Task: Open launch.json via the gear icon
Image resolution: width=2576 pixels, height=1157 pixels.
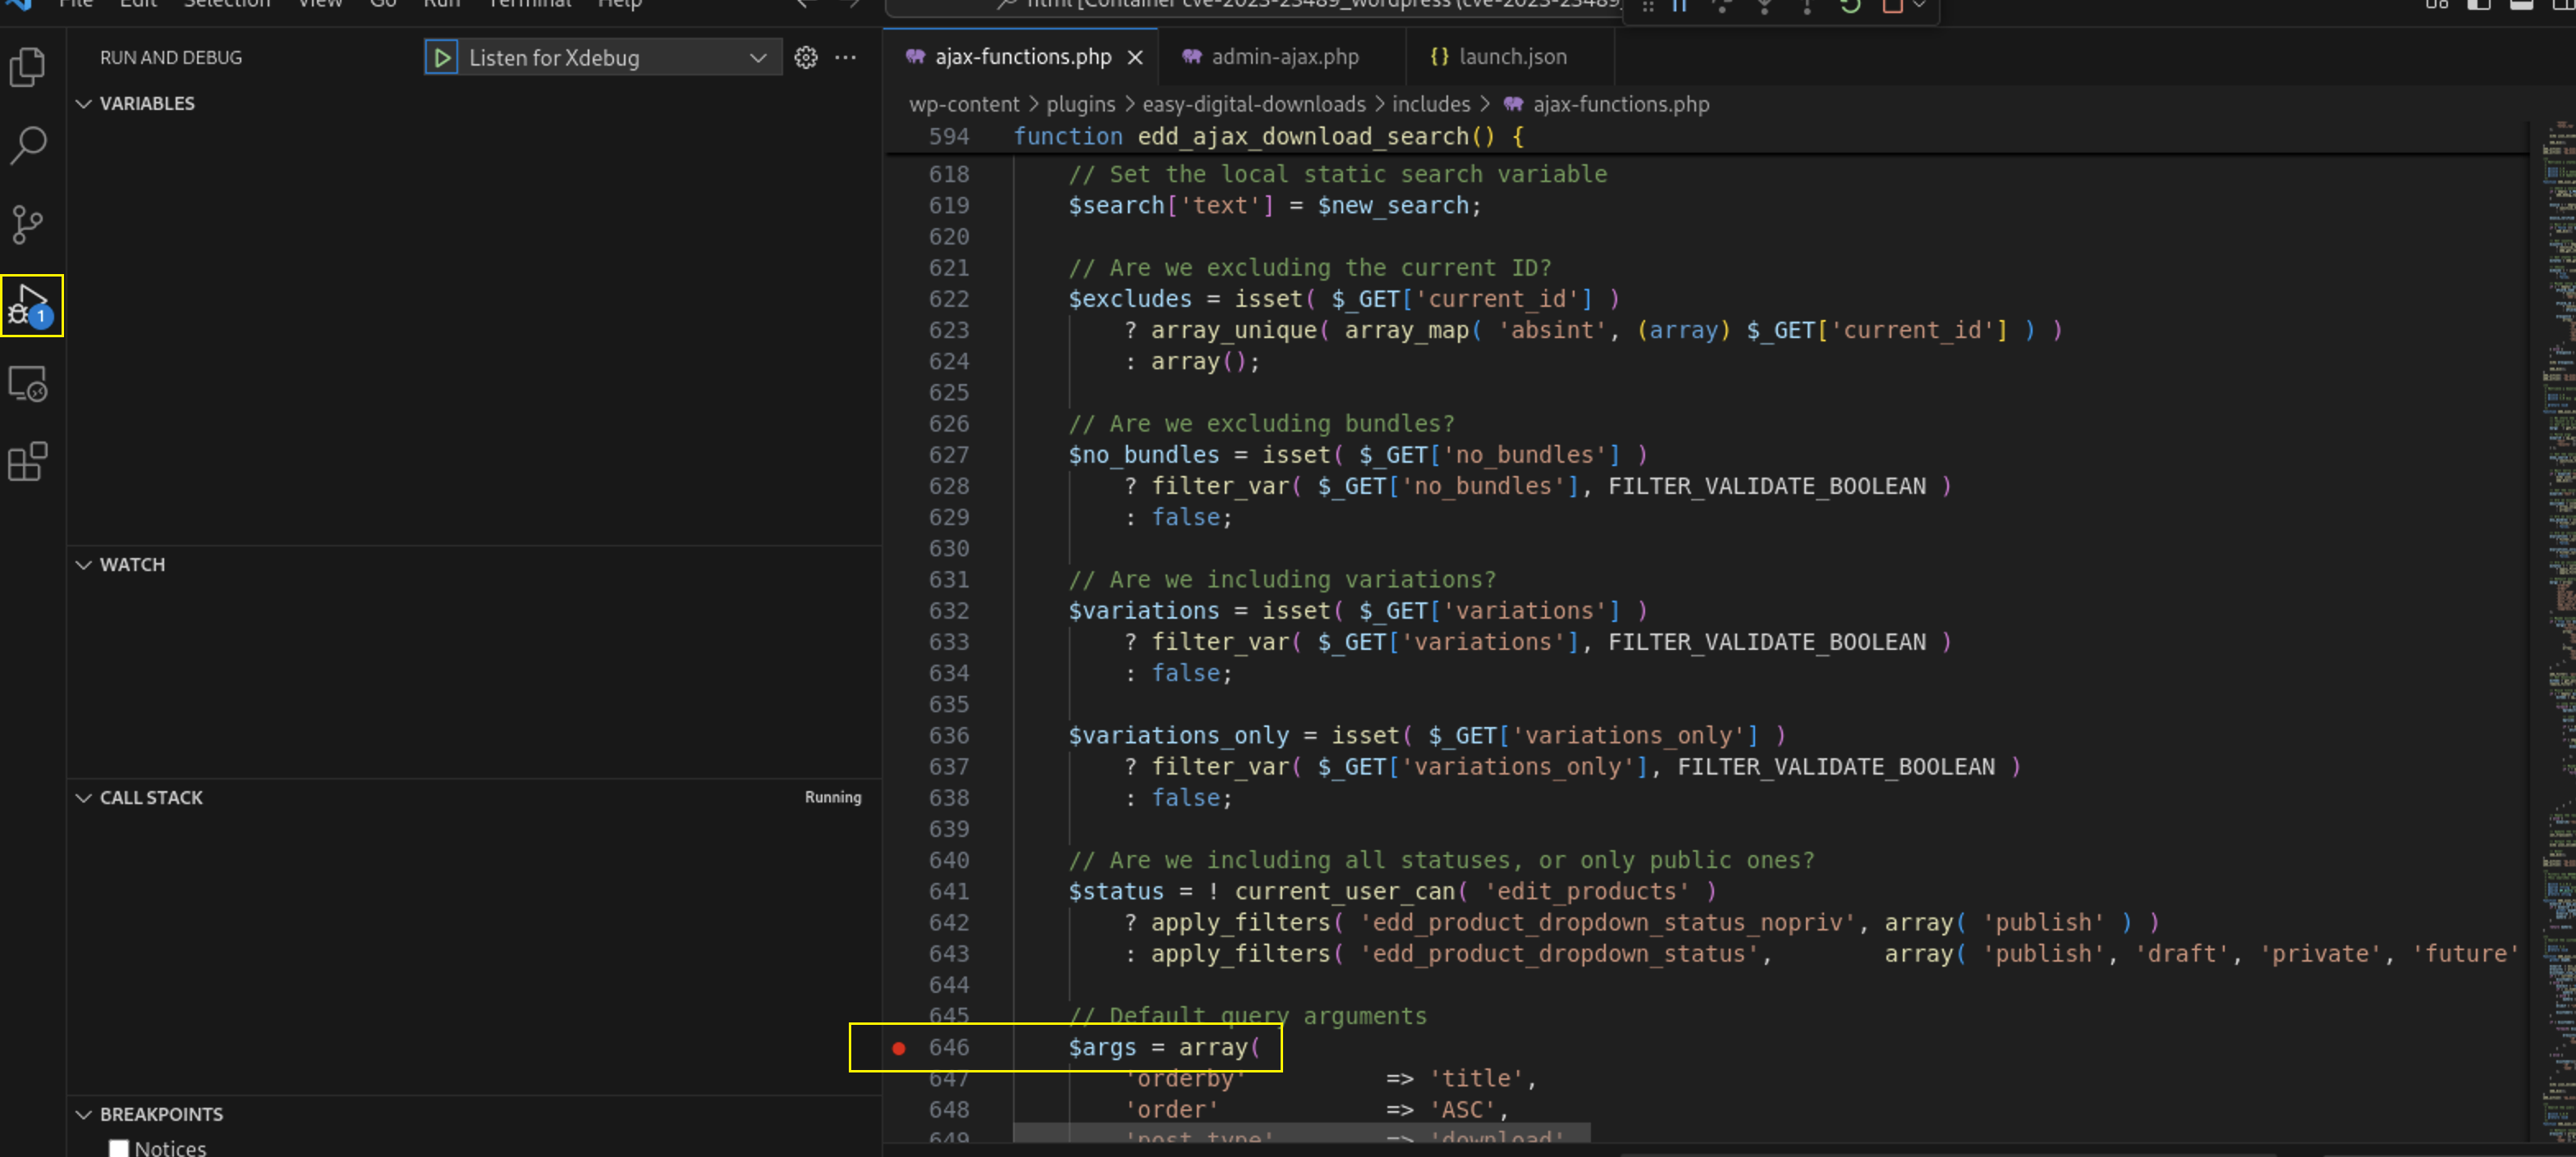Action: click(806, 58)
